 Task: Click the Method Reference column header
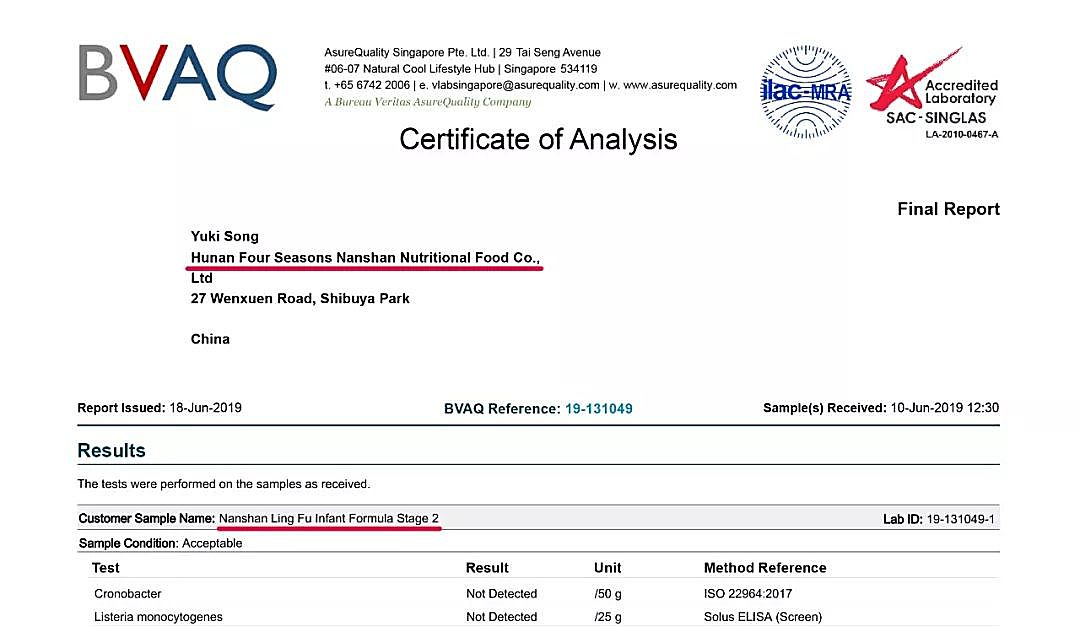pos(765,568)
